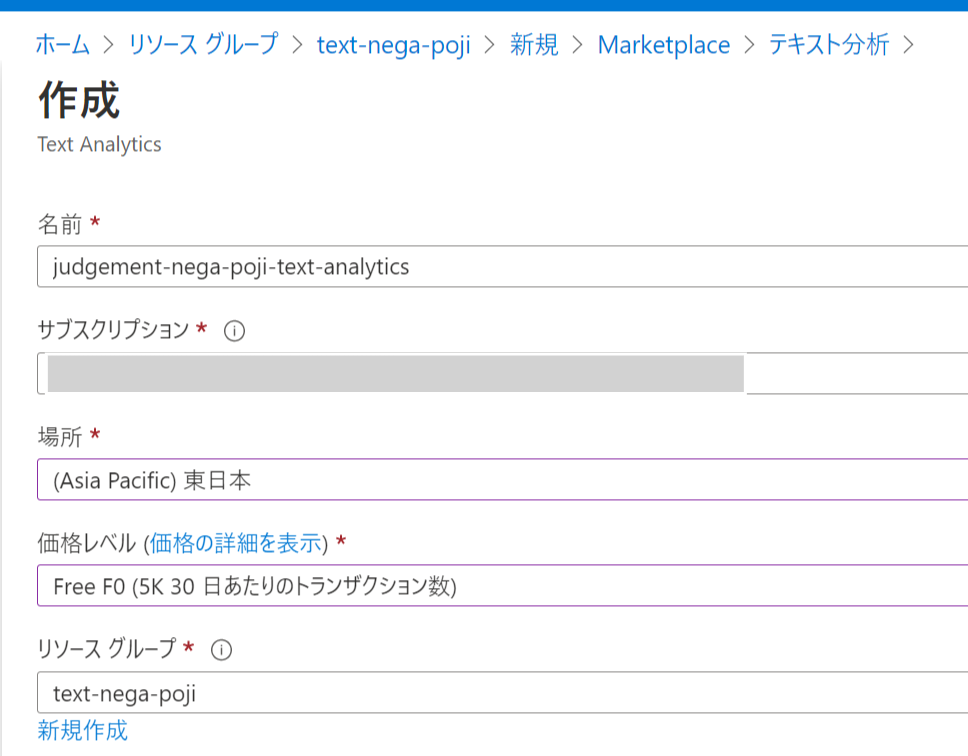Image resolution: width=968 pixels, height=756 pixels.
Task: Show サブスクリプション info tooltip icon
Action: pos(235,331)
